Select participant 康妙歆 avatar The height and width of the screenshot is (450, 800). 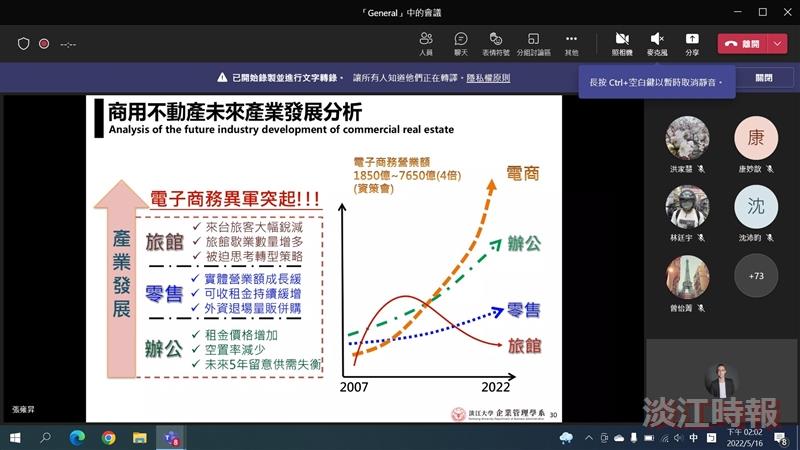coord(756,138)
